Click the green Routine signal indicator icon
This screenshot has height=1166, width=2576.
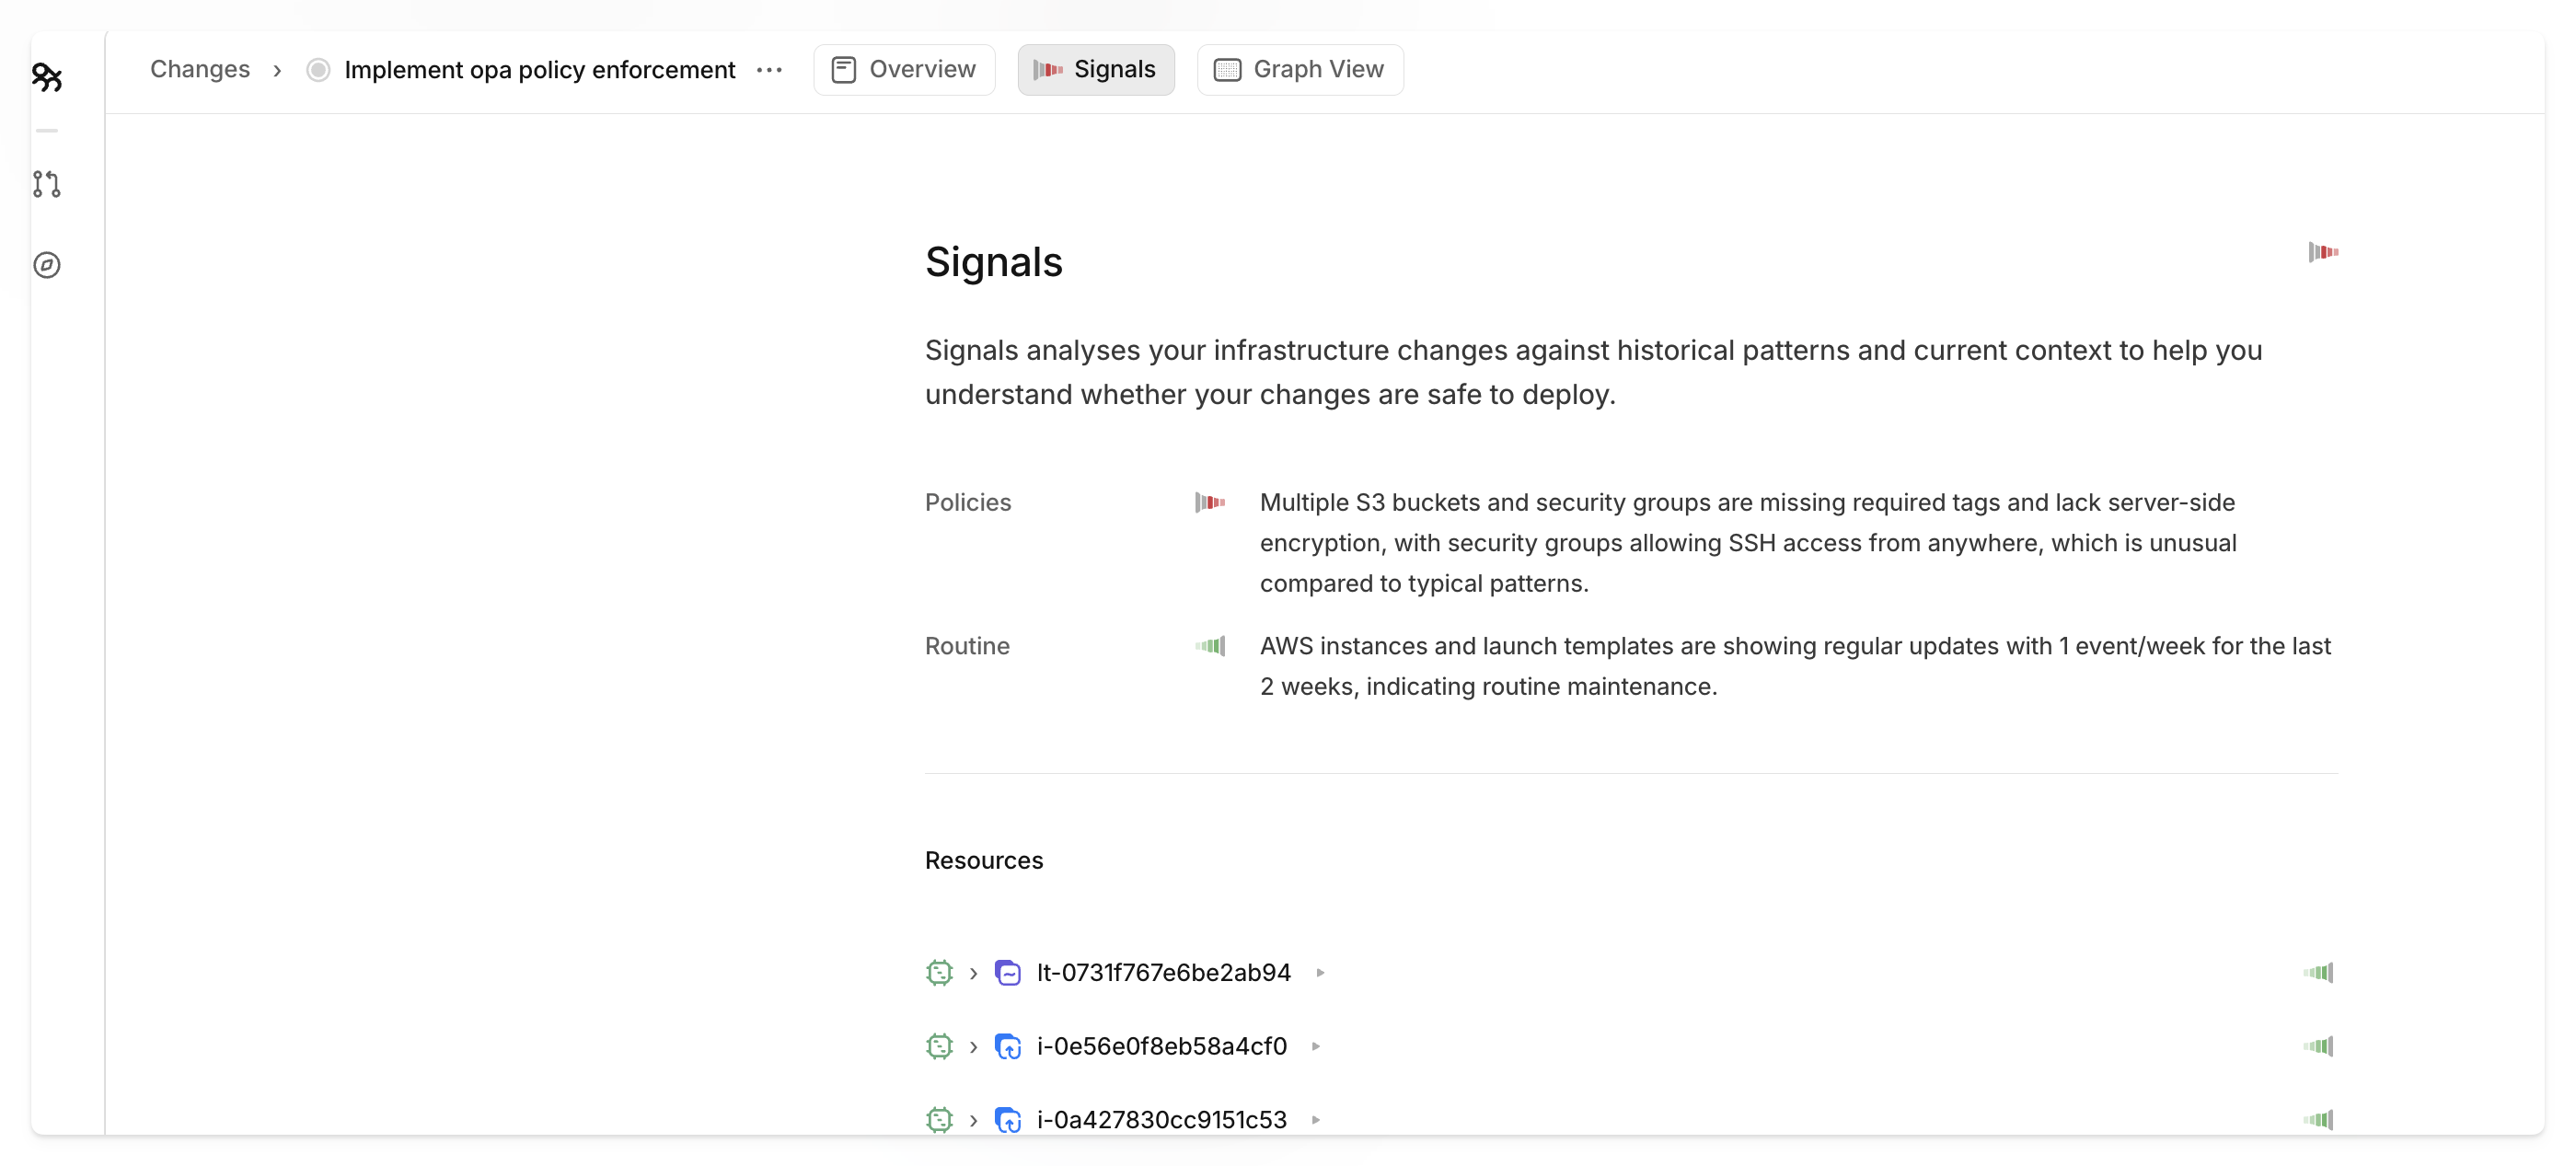(1209, 646)
